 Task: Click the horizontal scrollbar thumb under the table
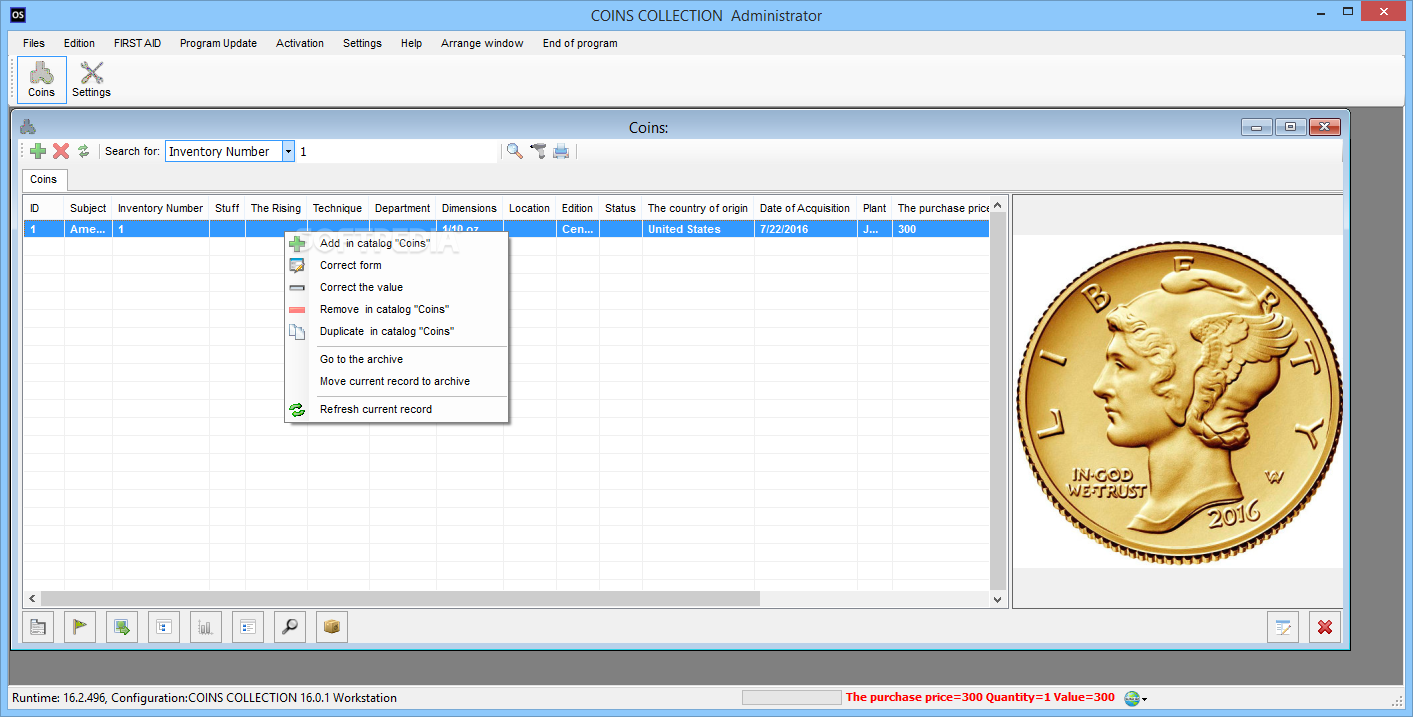400,598
